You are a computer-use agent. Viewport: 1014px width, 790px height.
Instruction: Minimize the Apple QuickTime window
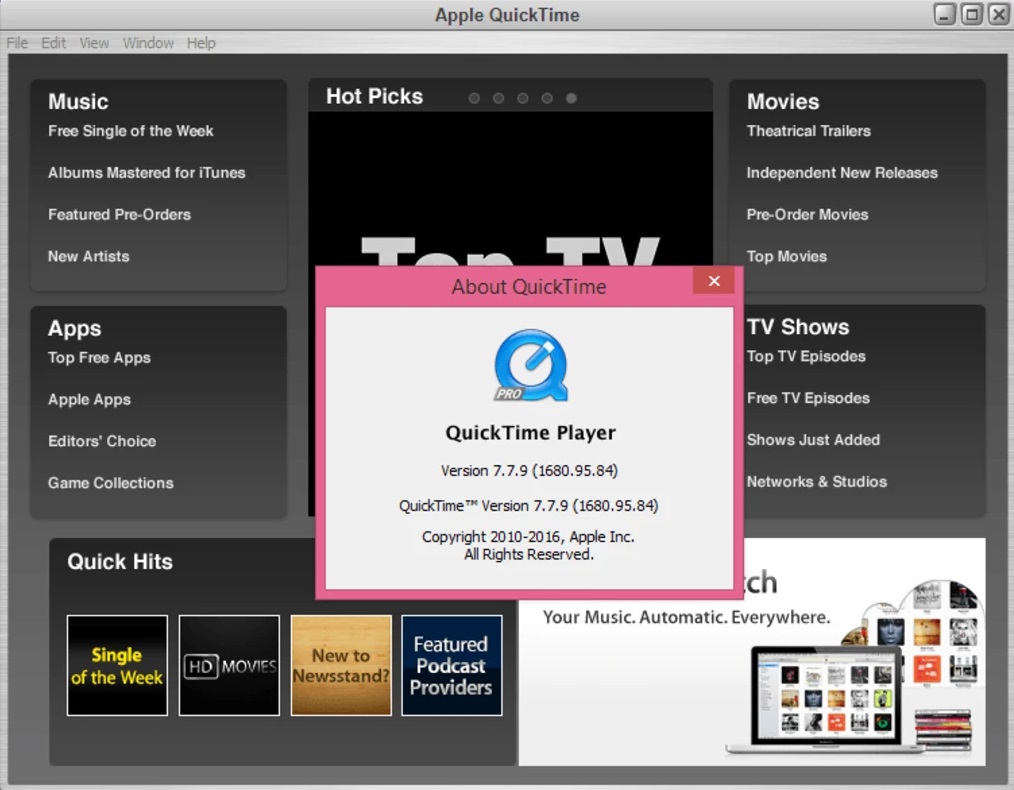(945, 15)
